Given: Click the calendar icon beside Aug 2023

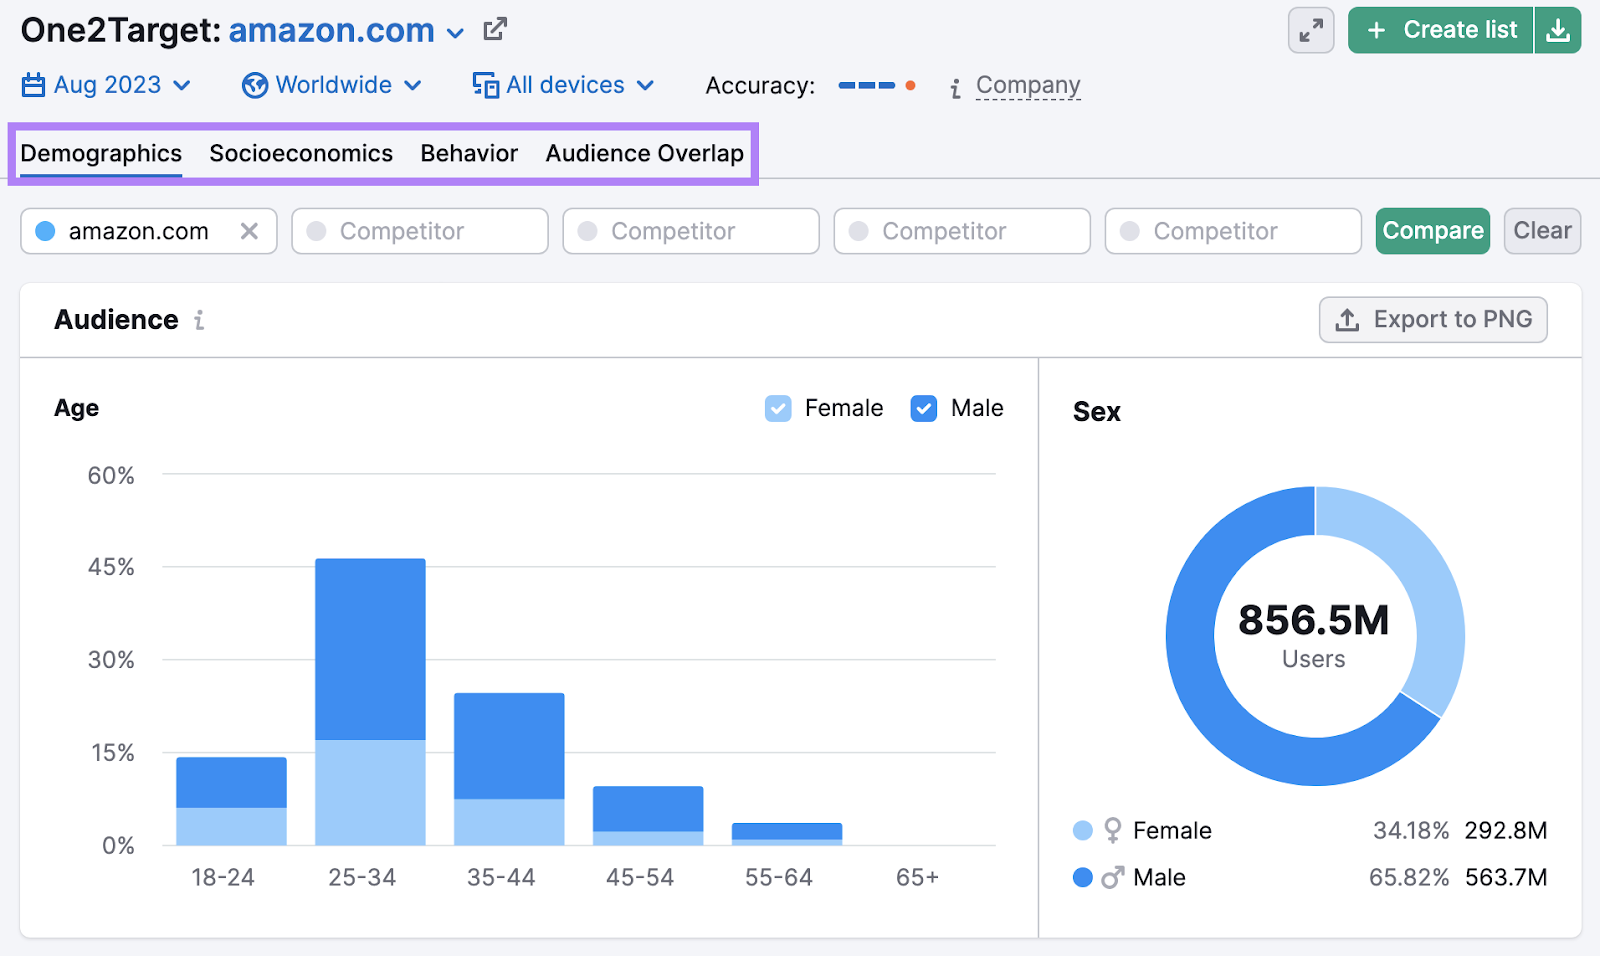Looking at the screenshot, I should [x=33, y=85].
